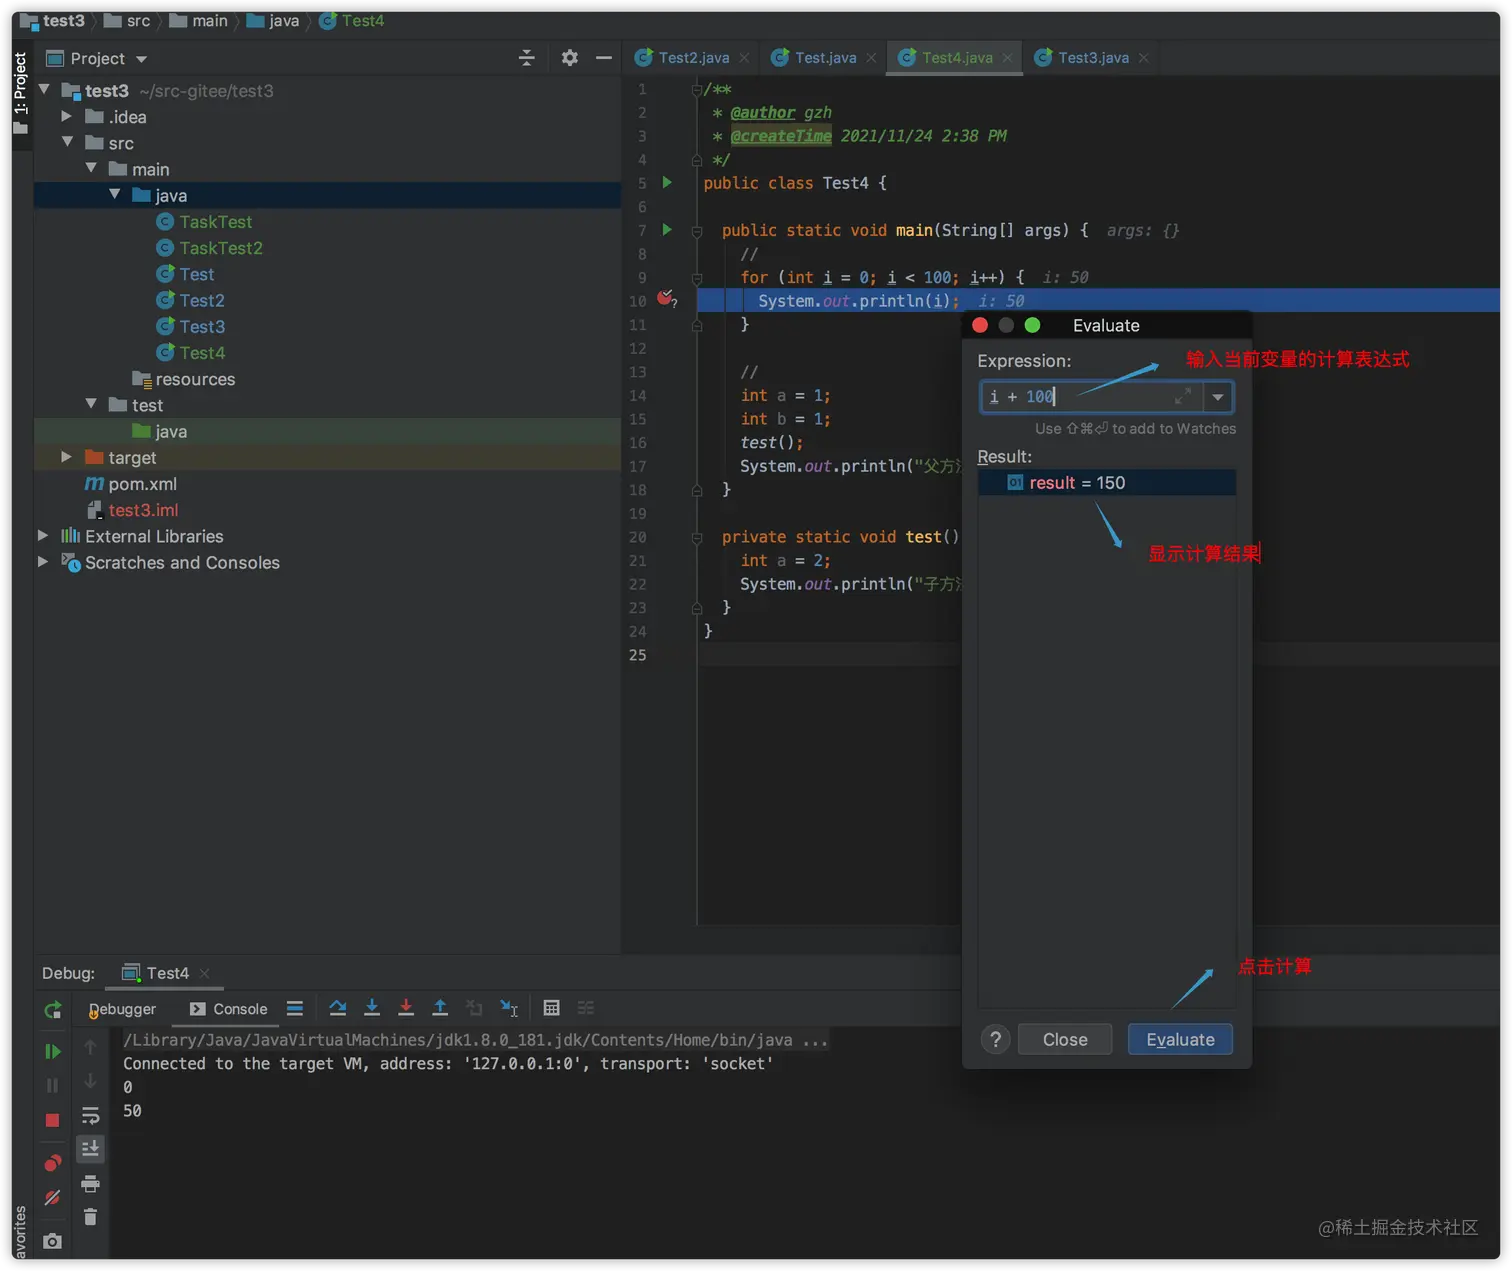The height and width of the screenshot is (1271, 1512).
Task: Expand the expression input field
Action: [1183, 397]
